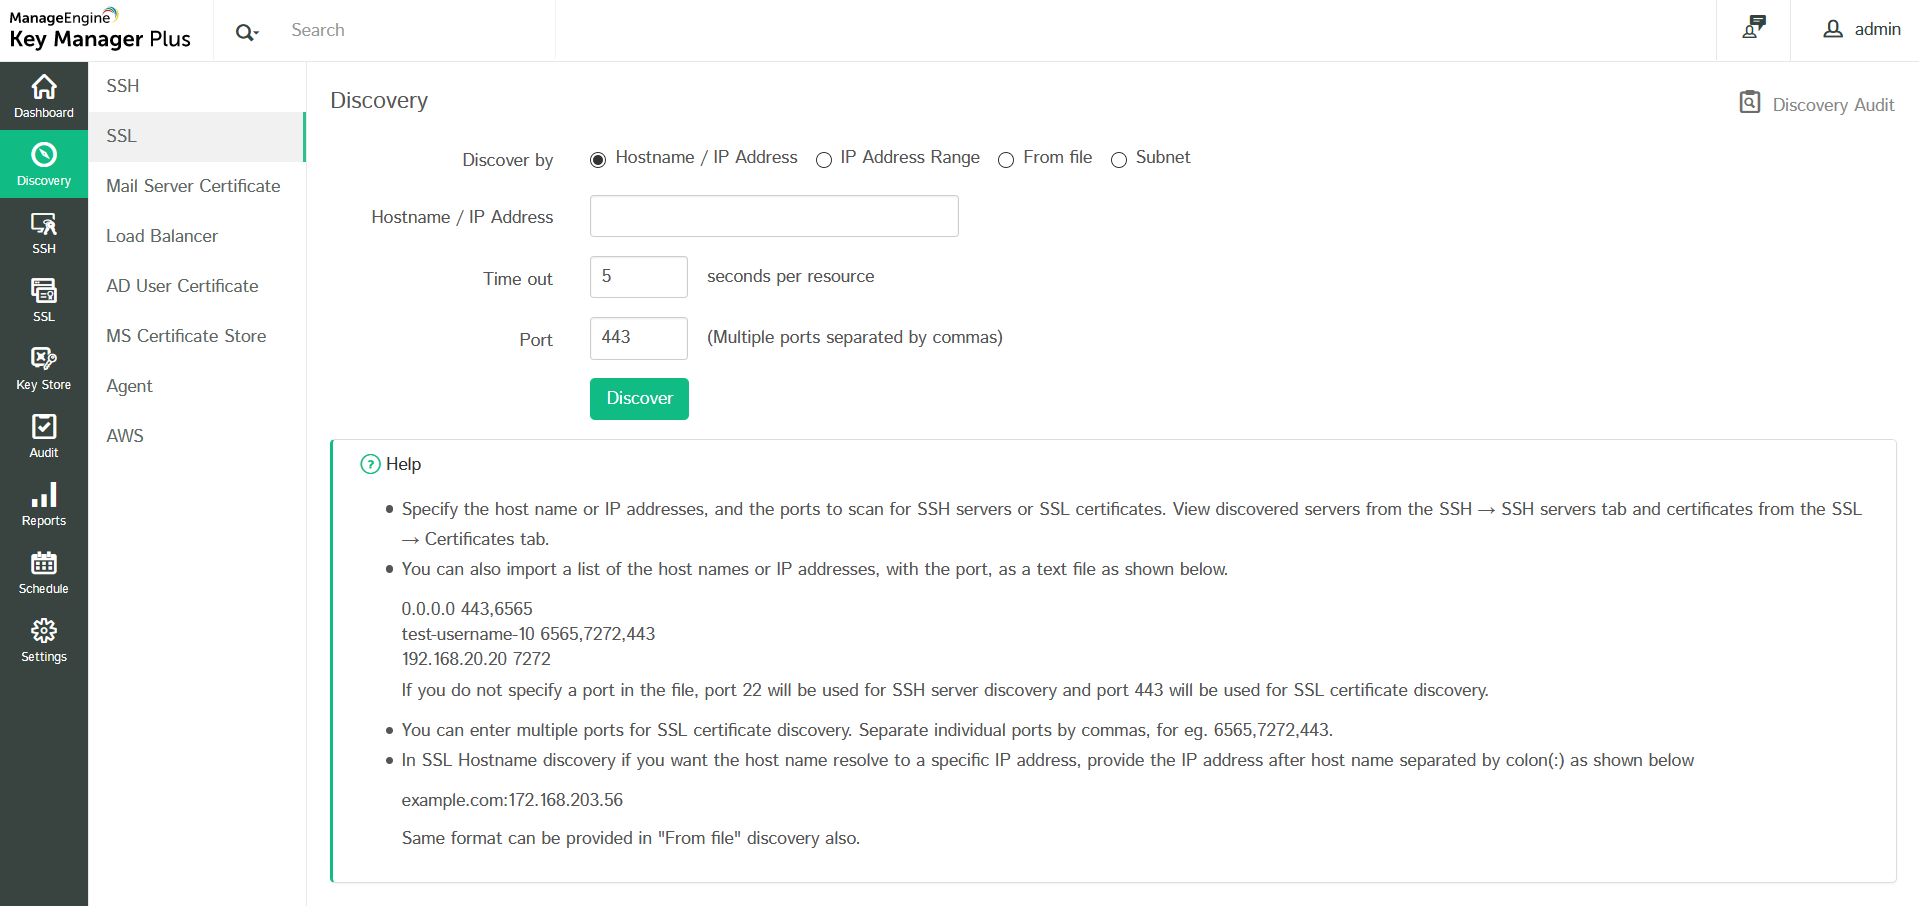This screenshot has width=1919, height=906.
Task: Open Settings gear icon
Action: click(44, 640)
